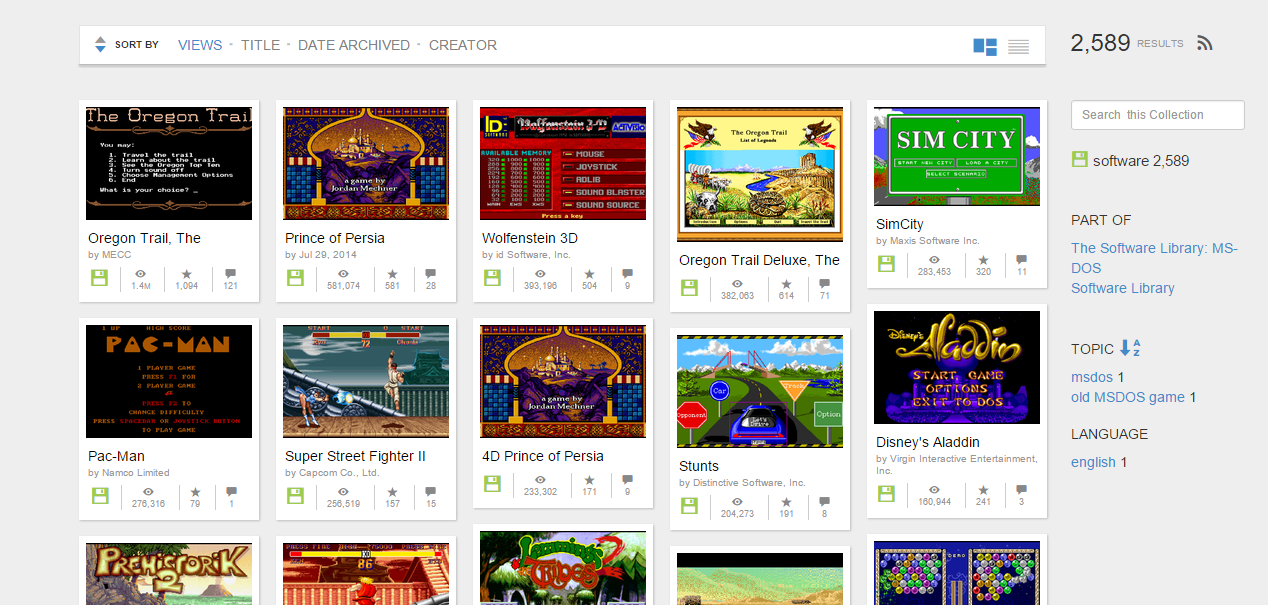Viewport: 1268px width, 605px height.
Task: Filter by english language
Action: 1093,462
